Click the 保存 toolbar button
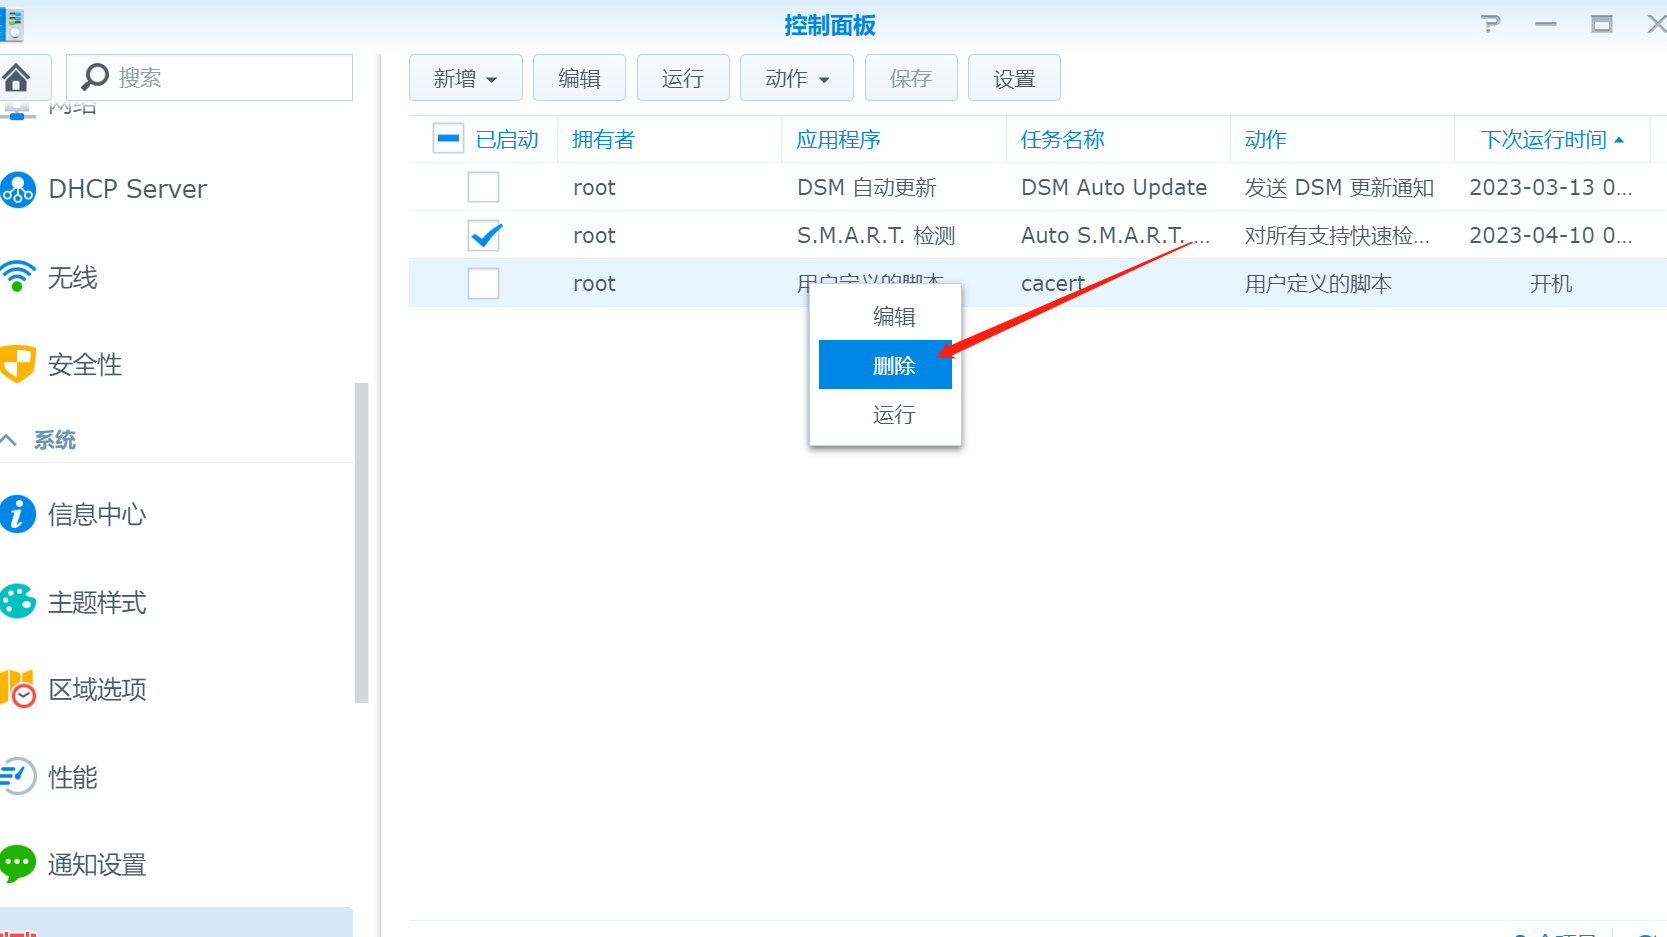Viewport: 1667px width, 937px height. (911, 78)
